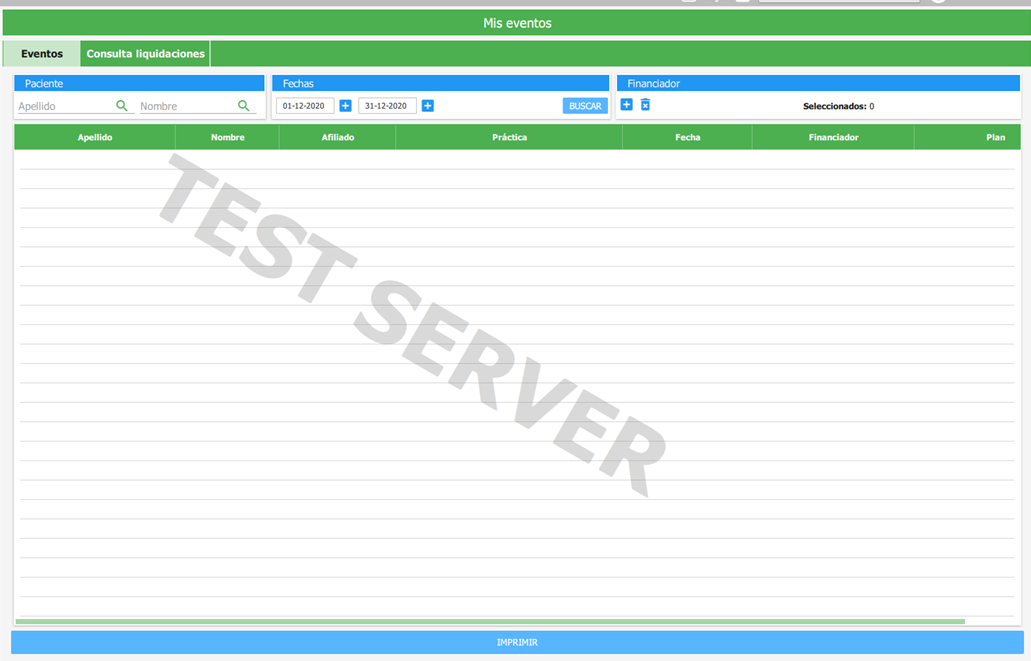Screen dimensions: 1031x661
Task: Add a financiador with the plus icon
Action: click(x=627, y=105)
